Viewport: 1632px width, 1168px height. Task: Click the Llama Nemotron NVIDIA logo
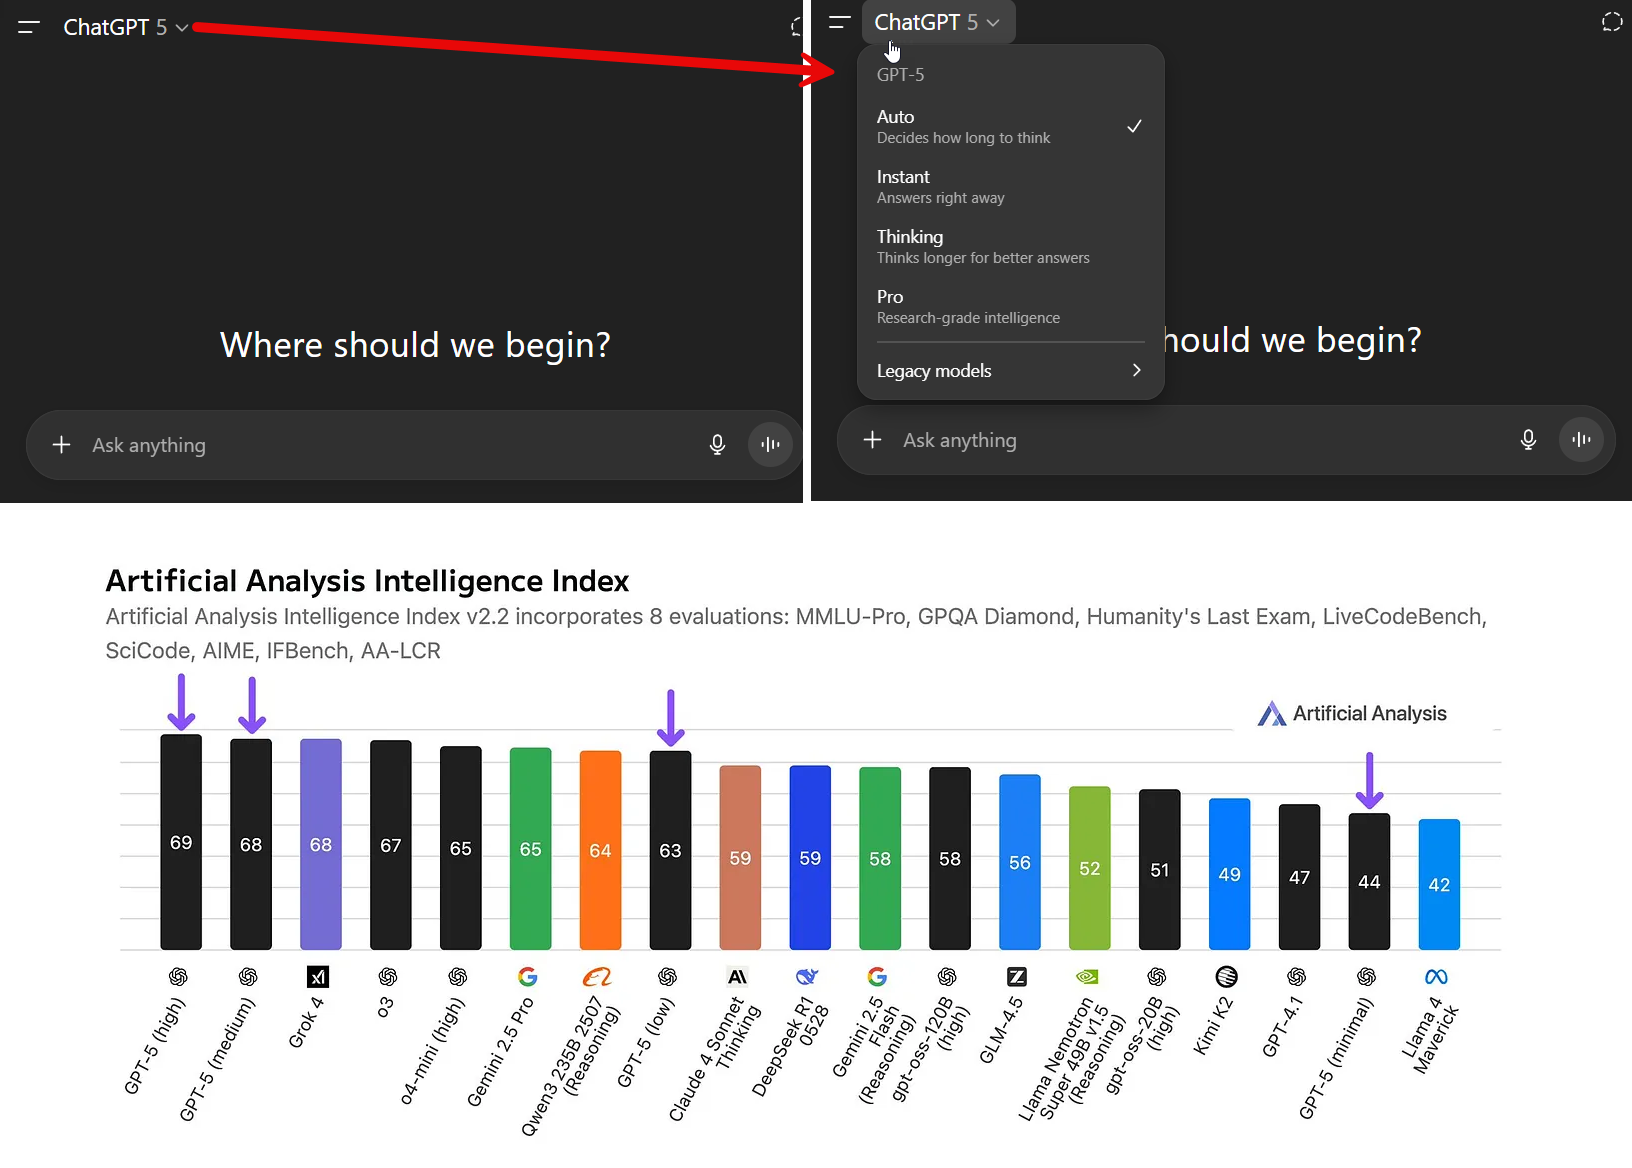click(1087, 977)
